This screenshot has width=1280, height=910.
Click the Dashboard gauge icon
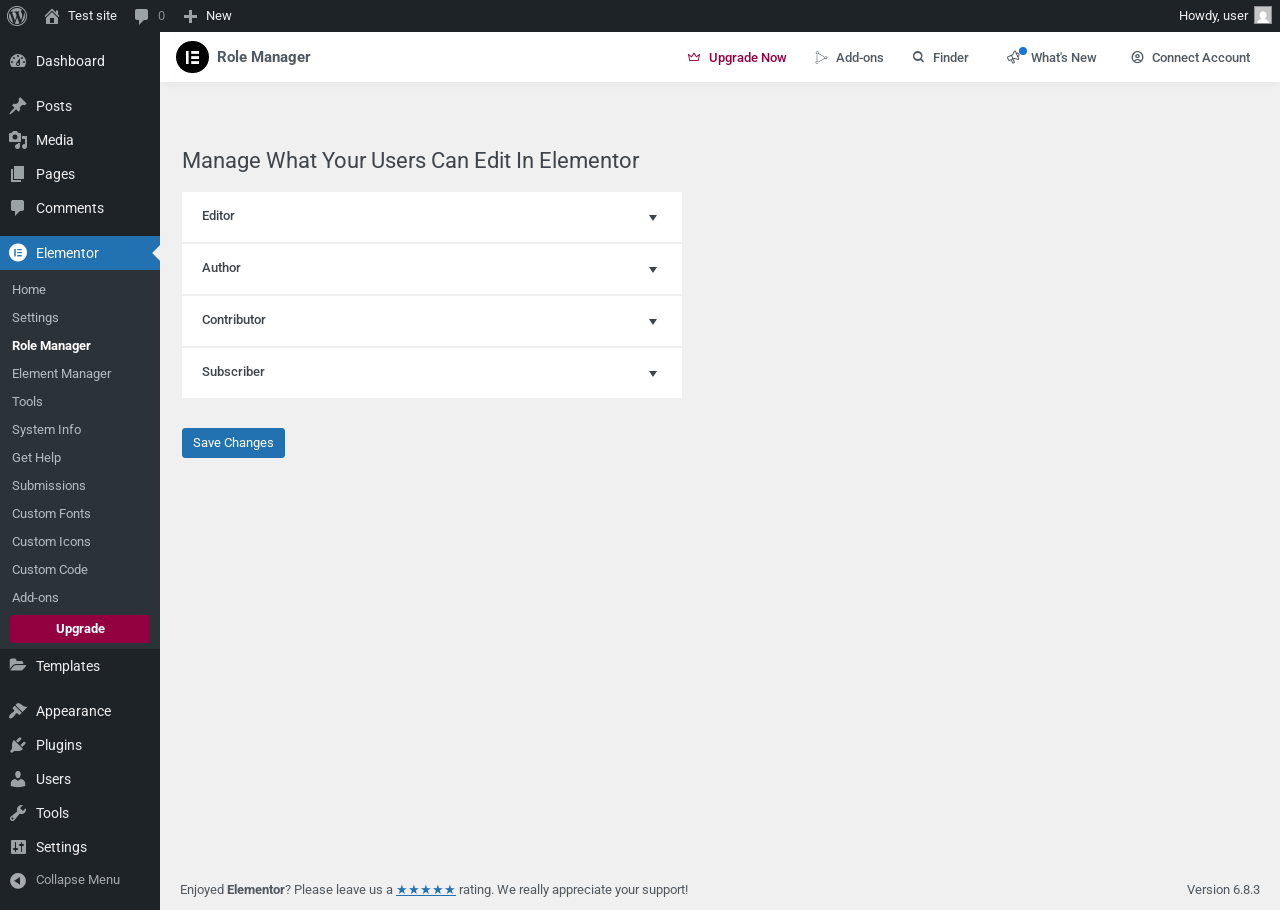(18, 61)
